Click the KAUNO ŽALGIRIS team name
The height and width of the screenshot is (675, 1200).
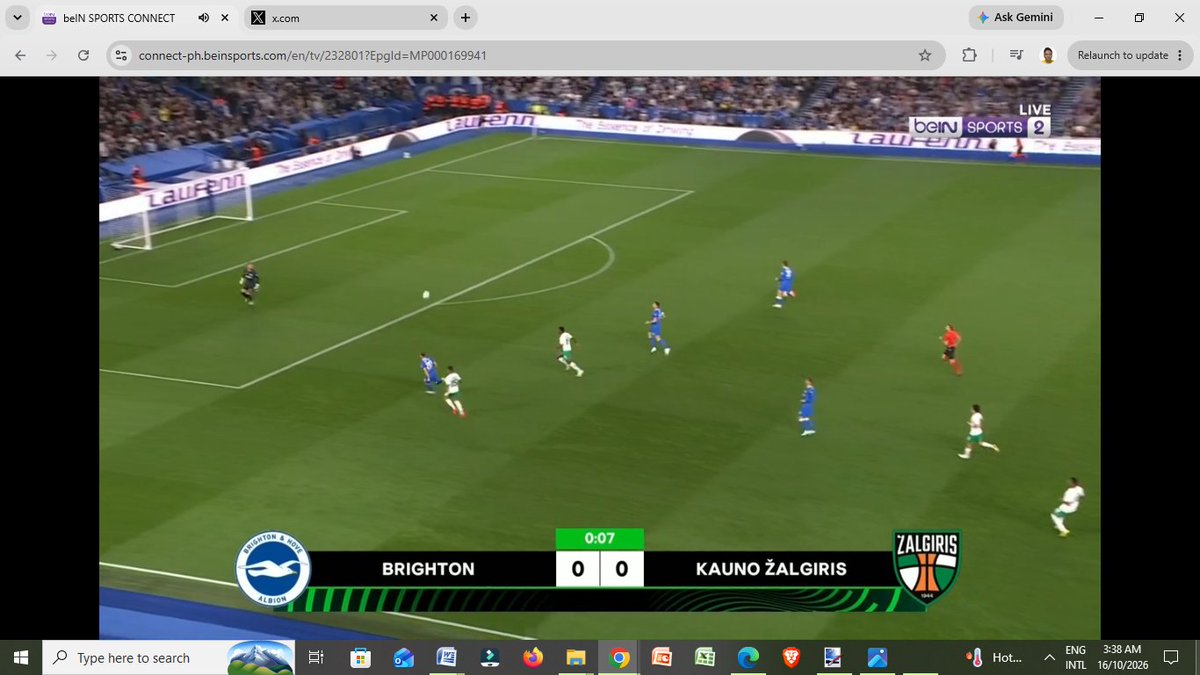point(771,569)
